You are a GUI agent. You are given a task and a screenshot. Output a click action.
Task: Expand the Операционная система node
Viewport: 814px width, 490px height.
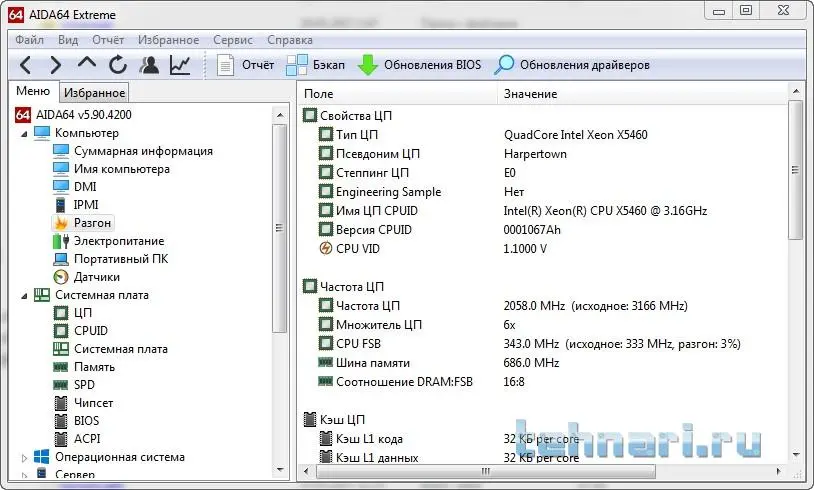(x=25, y=457)
